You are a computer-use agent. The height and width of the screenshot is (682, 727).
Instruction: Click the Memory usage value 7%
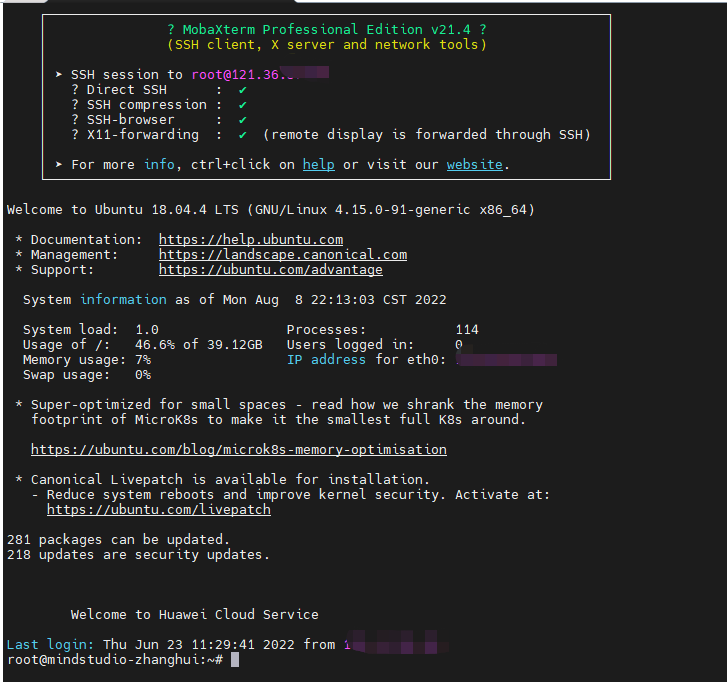point(143,360)
